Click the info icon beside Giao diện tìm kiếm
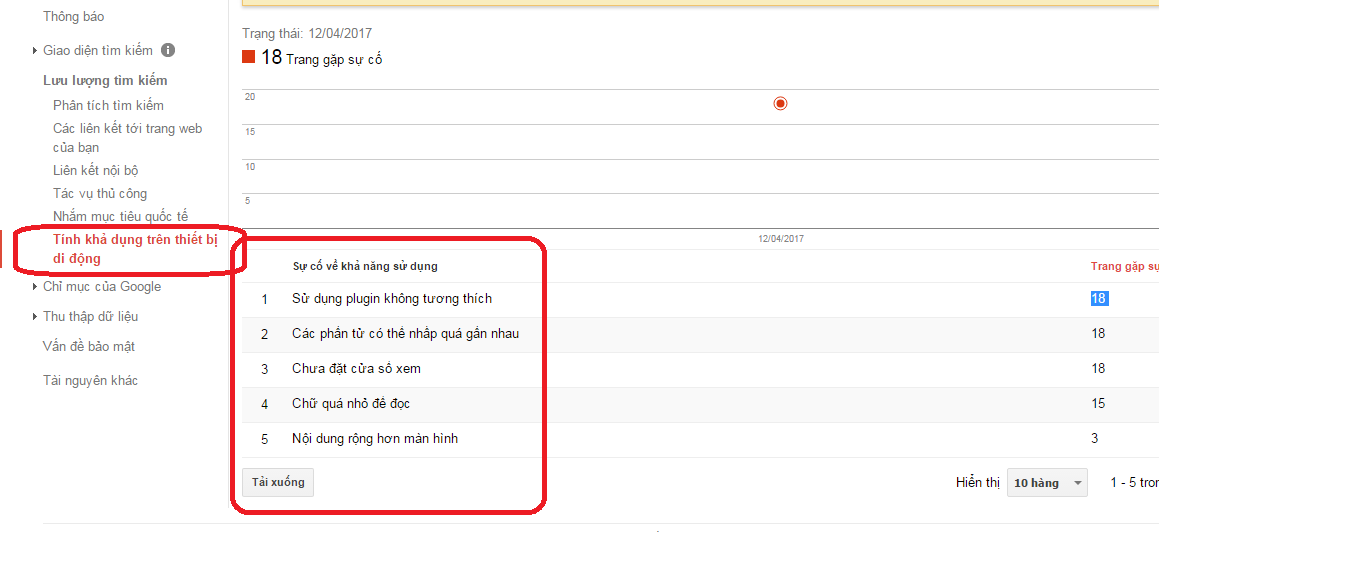Viewport: 1357px width, 582px height. click(x=168, y=50)
